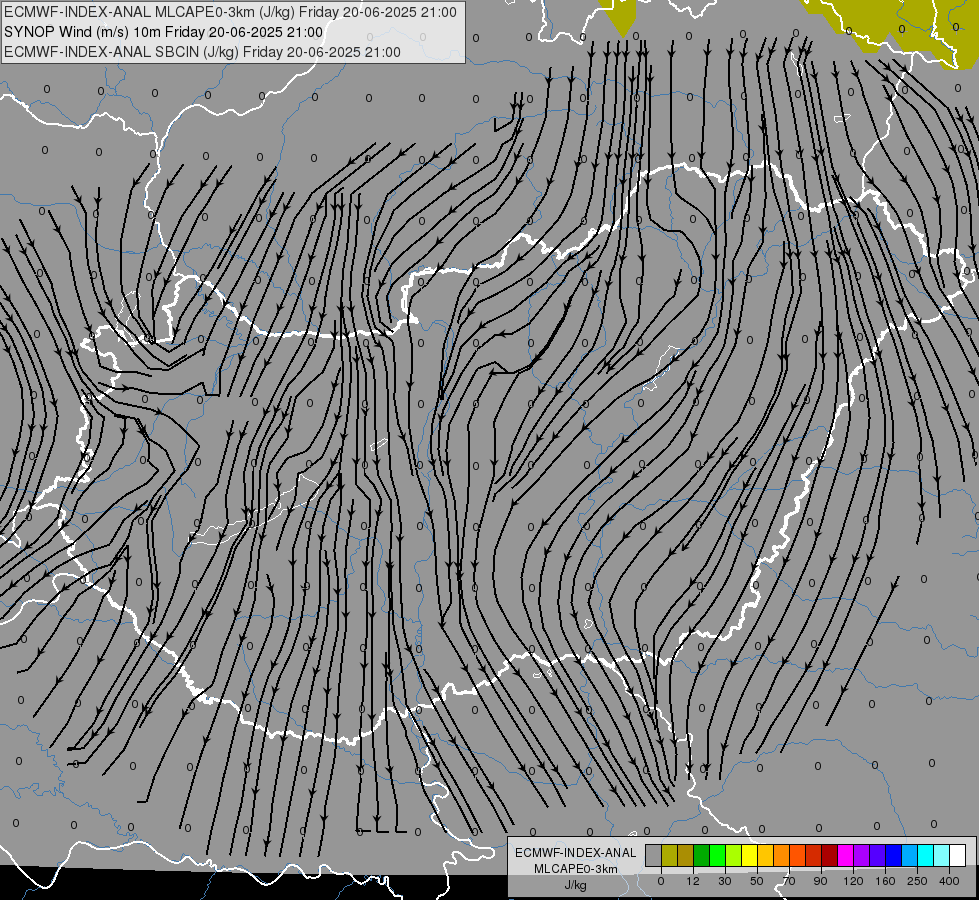
Task: Click legend scale value 70
Action: 789,881
